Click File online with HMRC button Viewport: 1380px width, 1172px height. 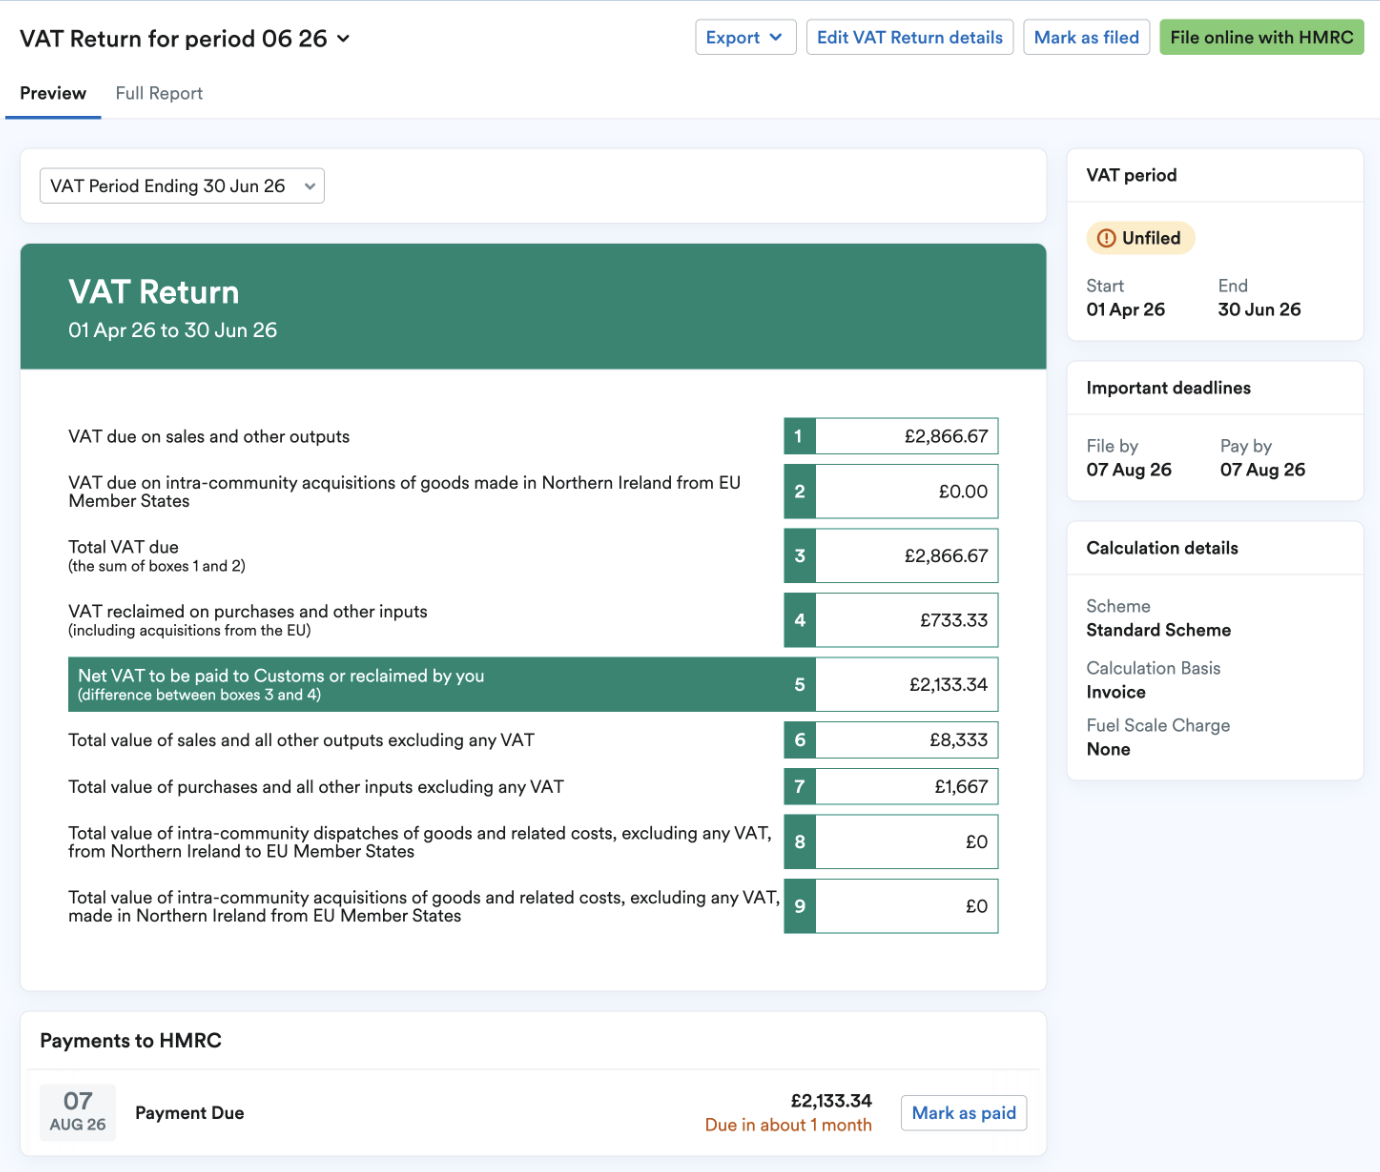point(1261,38)
